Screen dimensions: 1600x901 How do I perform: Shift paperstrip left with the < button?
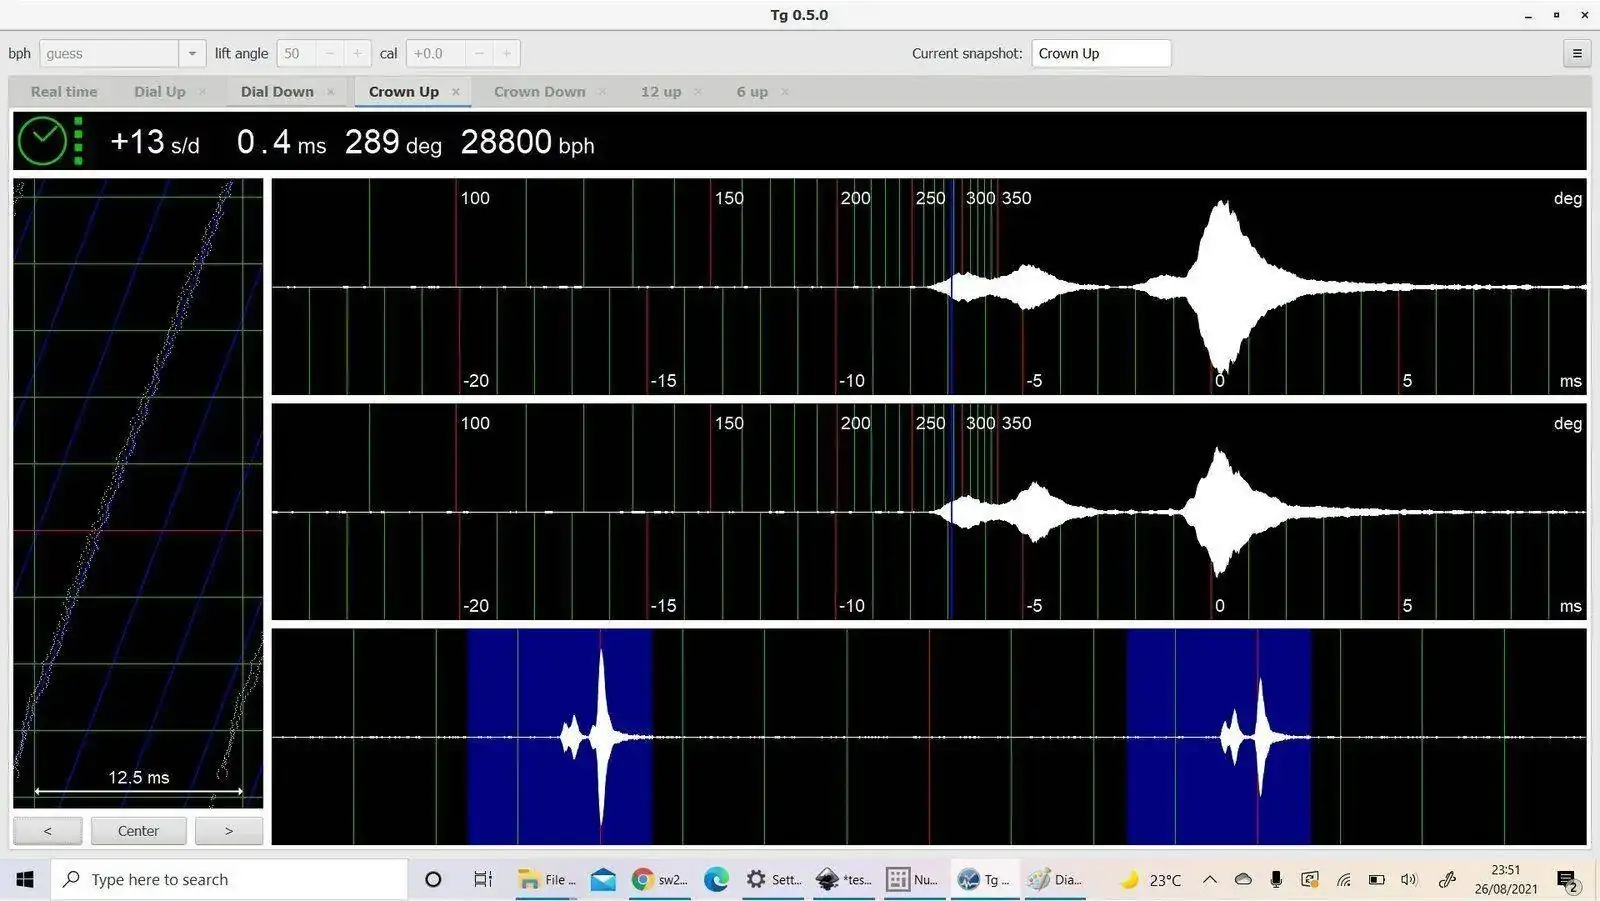point(48,831)
